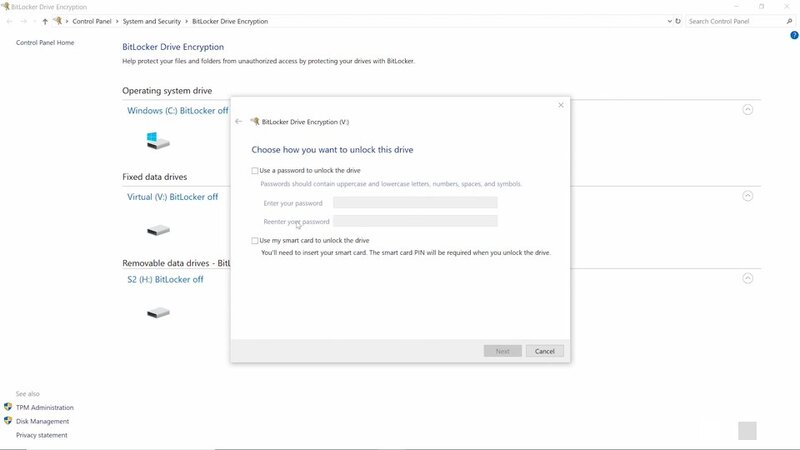Check 'Use my smart card to unlock the drive'
Screen dimensions: 800x450
point(255,241)
